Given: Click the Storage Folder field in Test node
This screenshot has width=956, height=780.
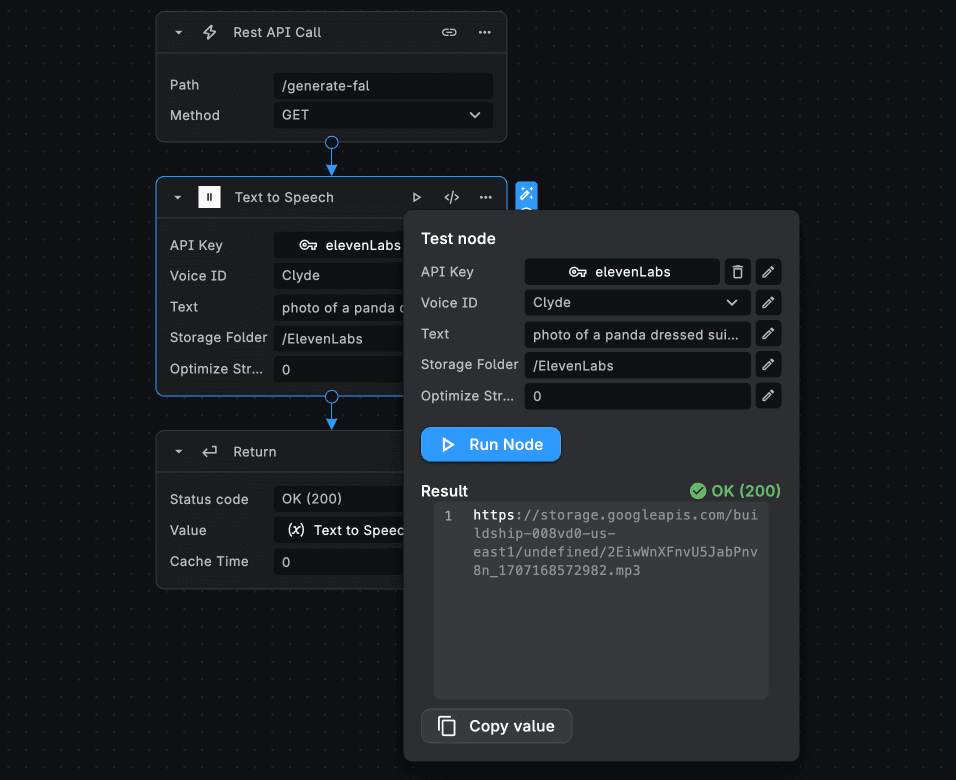Looking at the screenshot, I should click(x=636, y=366).
